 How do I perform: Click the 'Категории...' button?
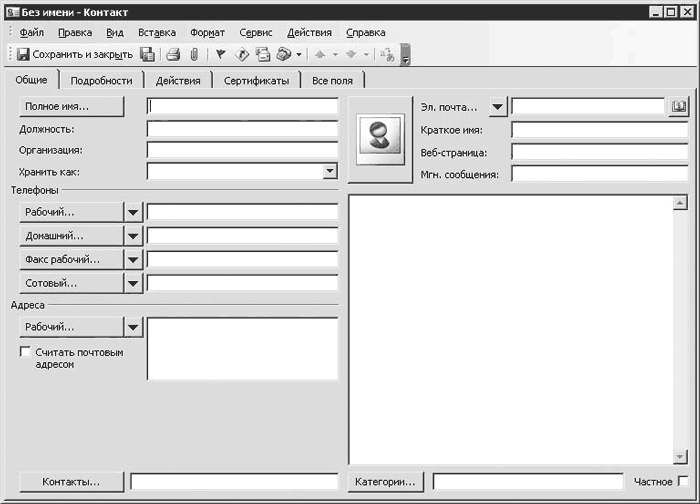[x=387, y=482]
